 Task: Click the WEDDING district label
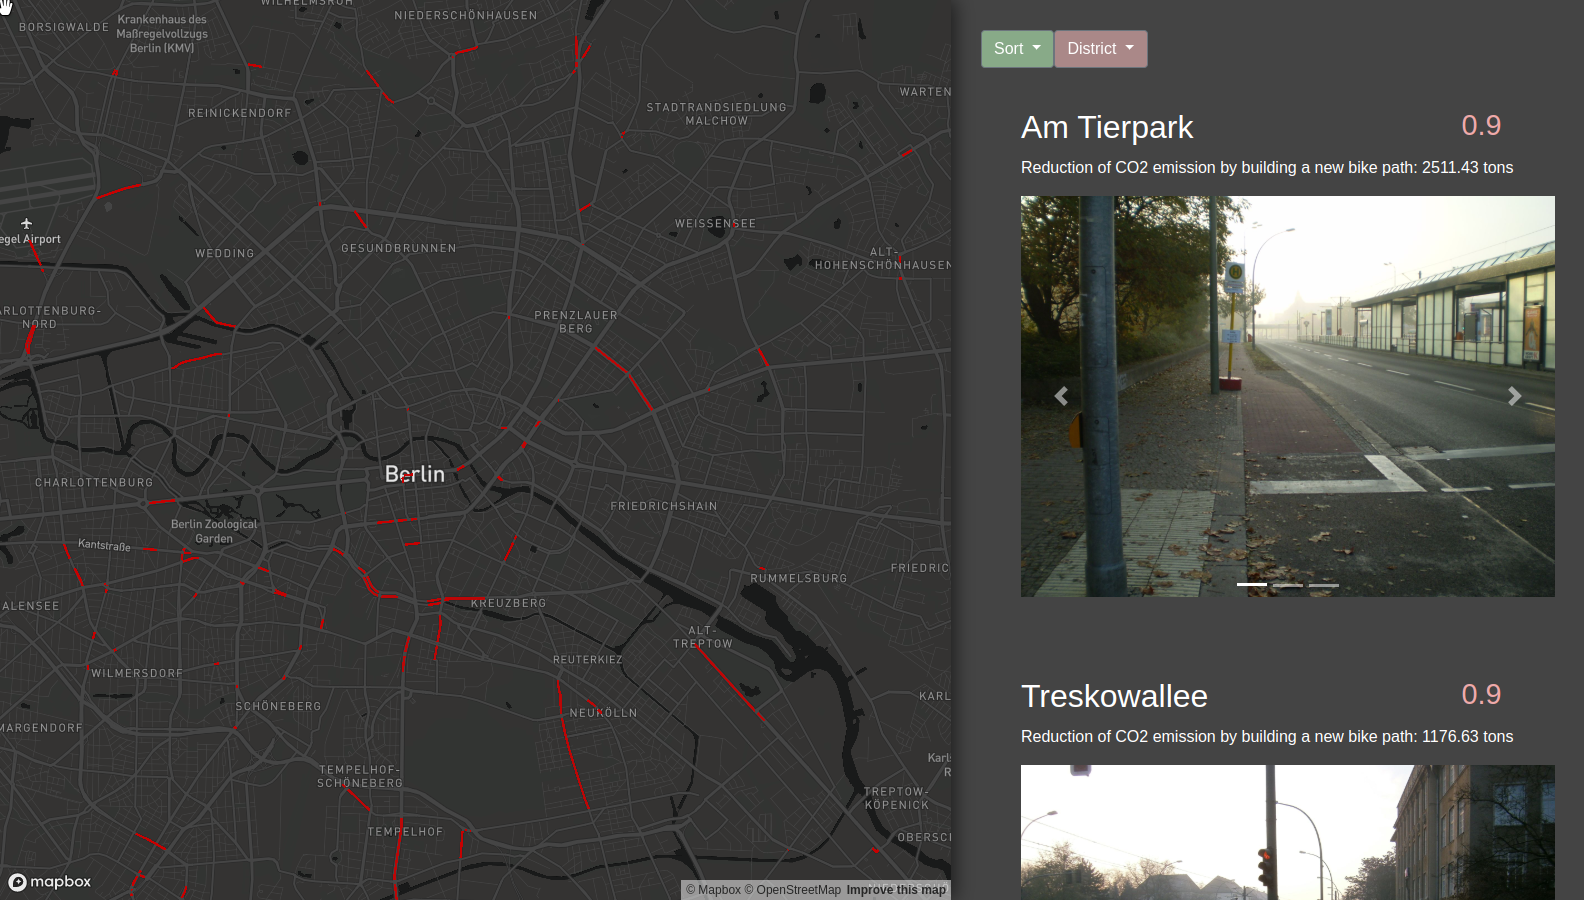tap(225, 254)
